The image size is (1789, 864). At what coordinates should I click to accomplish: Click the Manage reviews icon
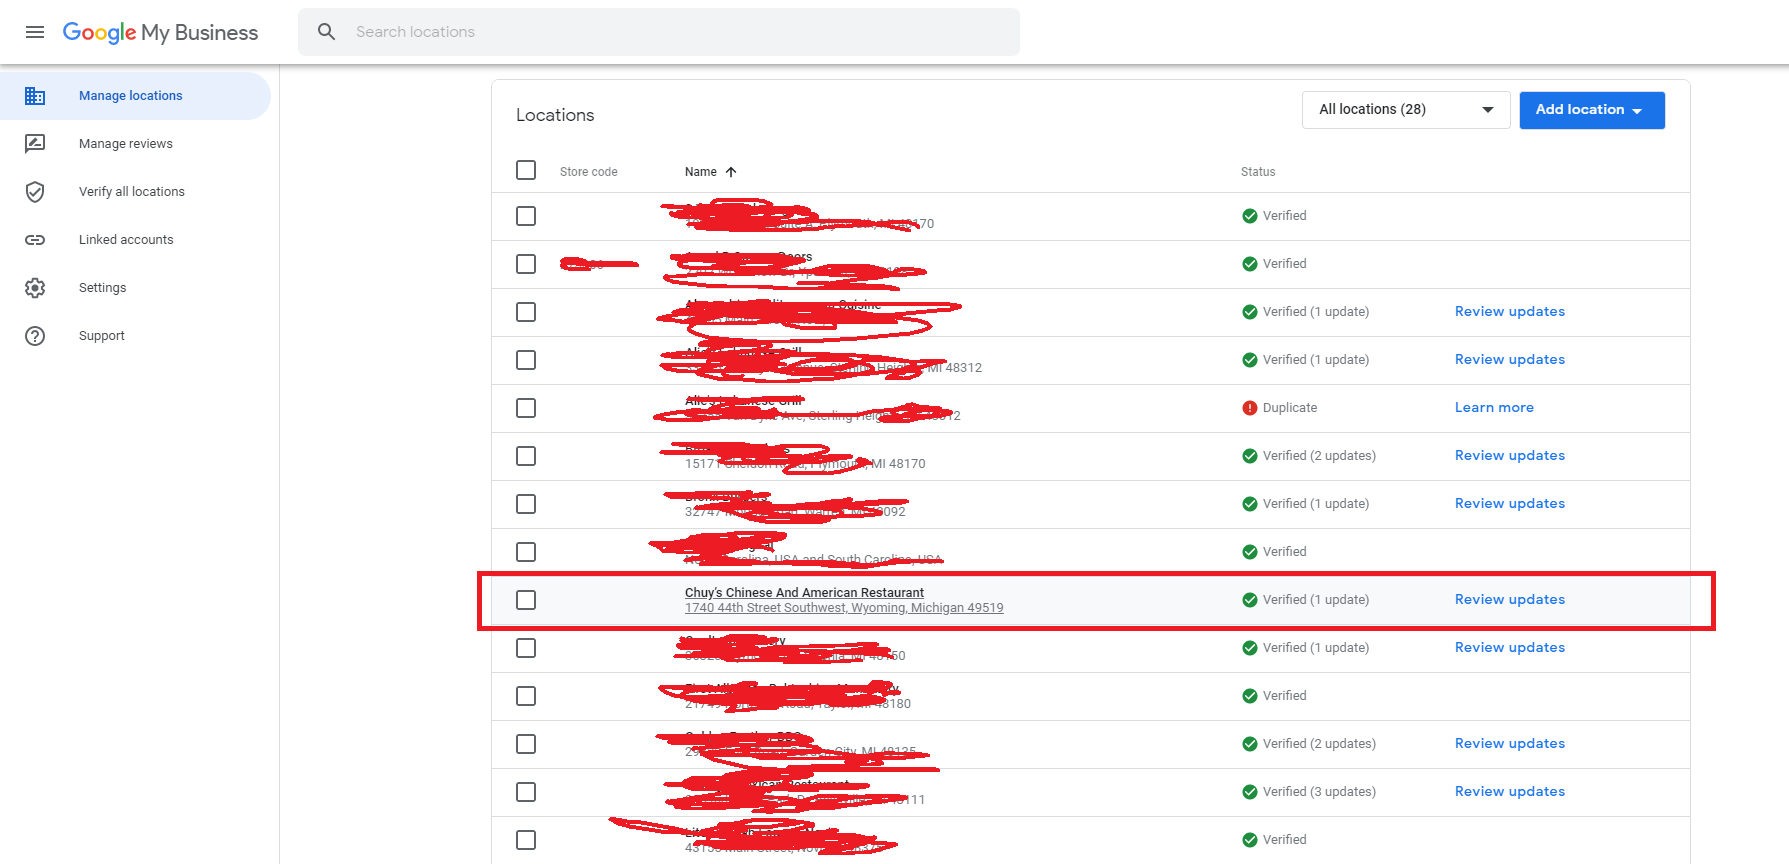tap(35, 144)
